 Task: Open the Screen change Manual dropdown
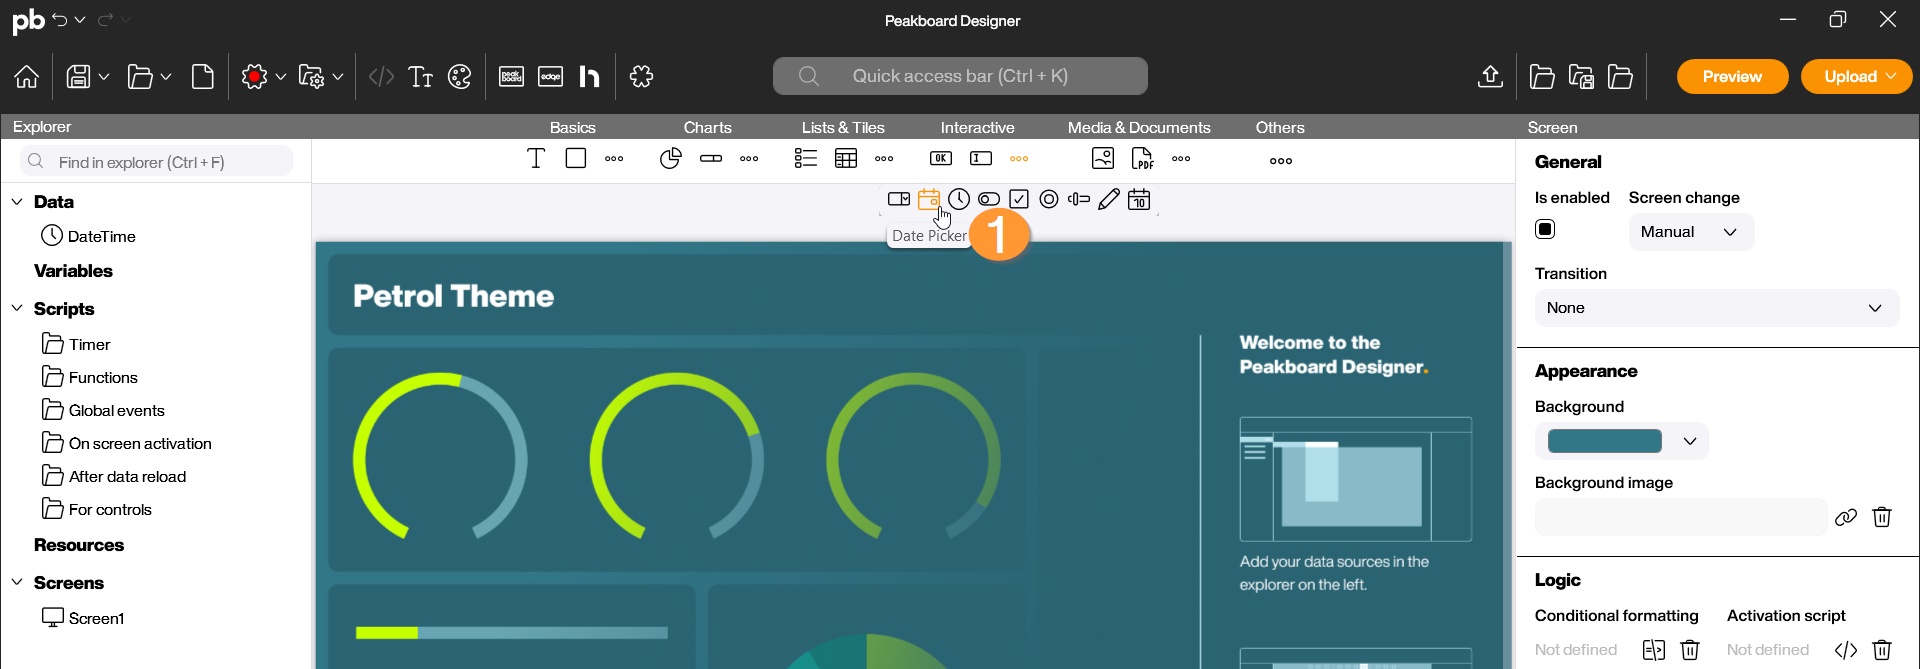click(1691, 232)
